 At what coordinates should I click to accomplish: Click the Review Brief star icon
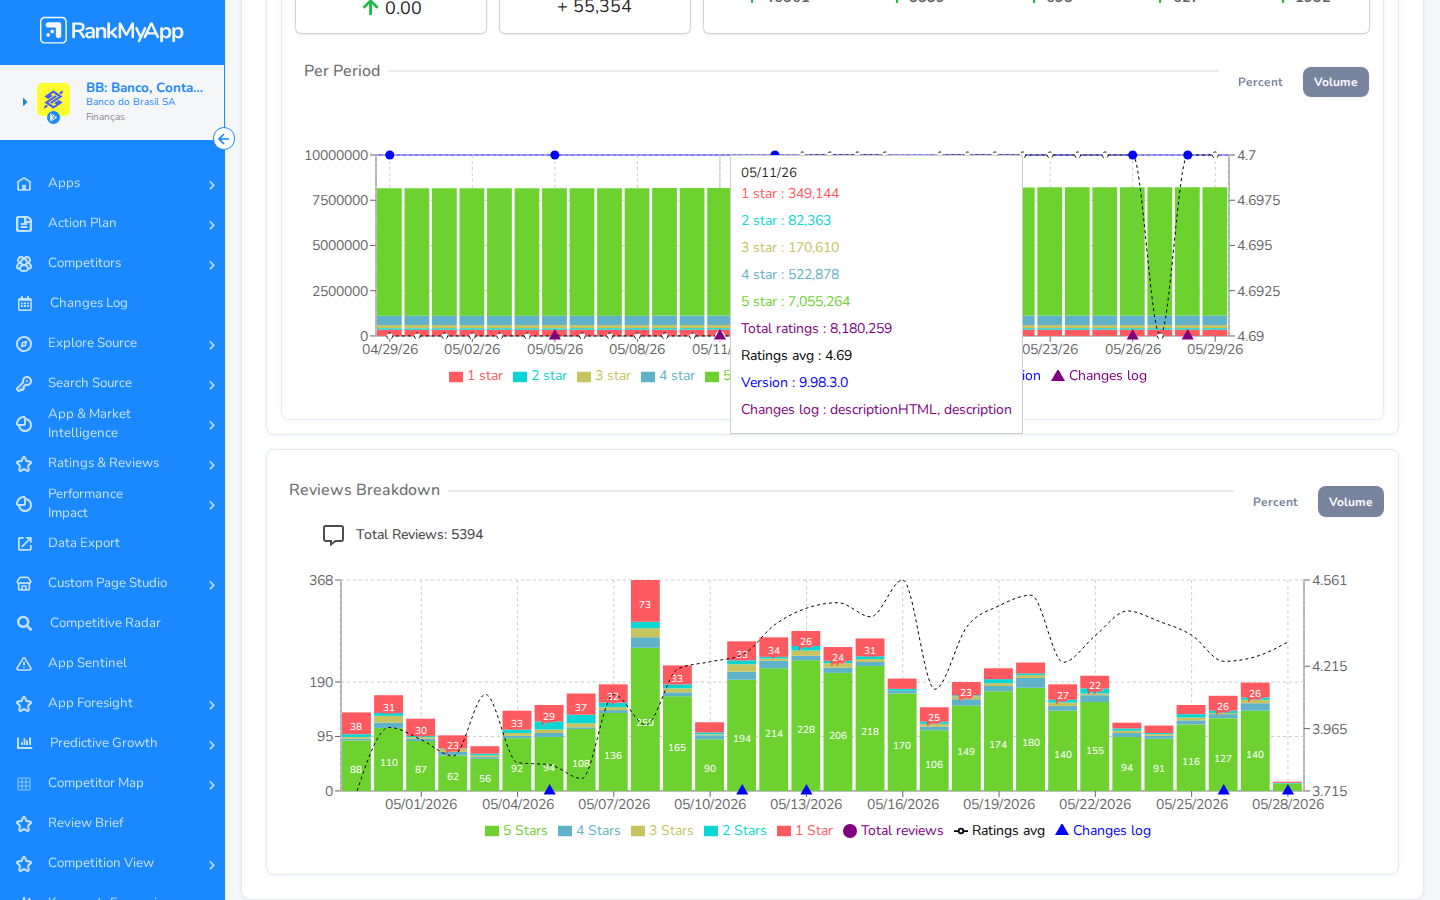point(24,824)
